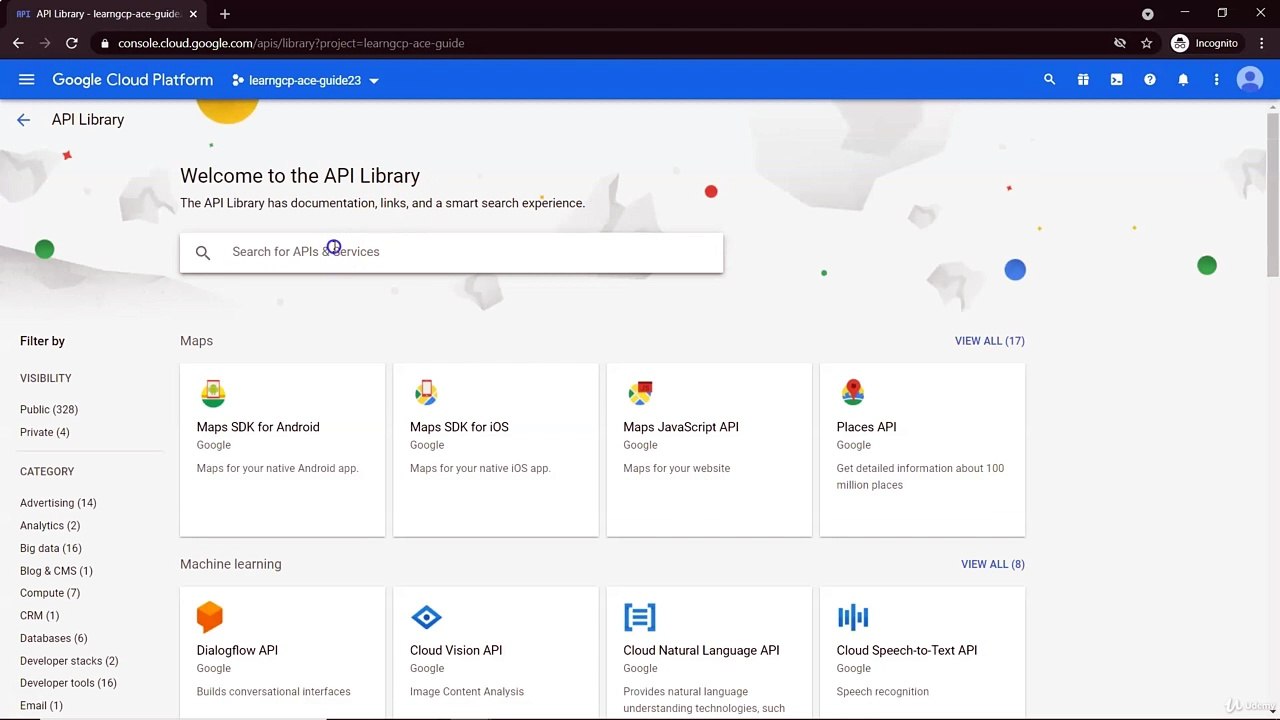1280x720 pixels.
Task: Filter by Analytics (2) category
Action: click(50, 525)
